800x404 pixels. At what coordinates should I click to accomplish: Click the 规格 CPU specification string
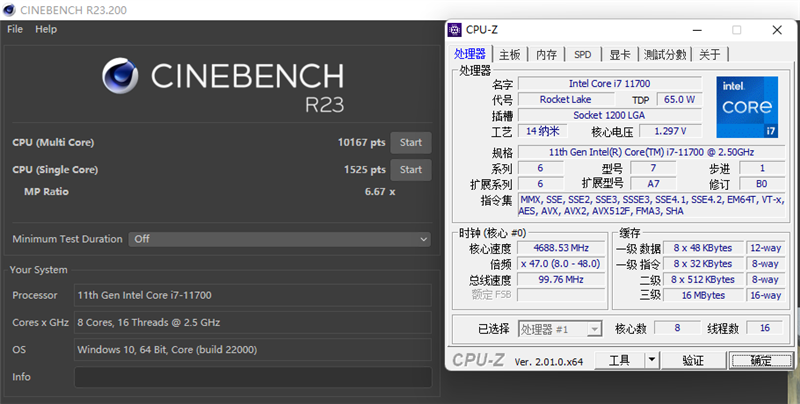[x=652, y=152]
